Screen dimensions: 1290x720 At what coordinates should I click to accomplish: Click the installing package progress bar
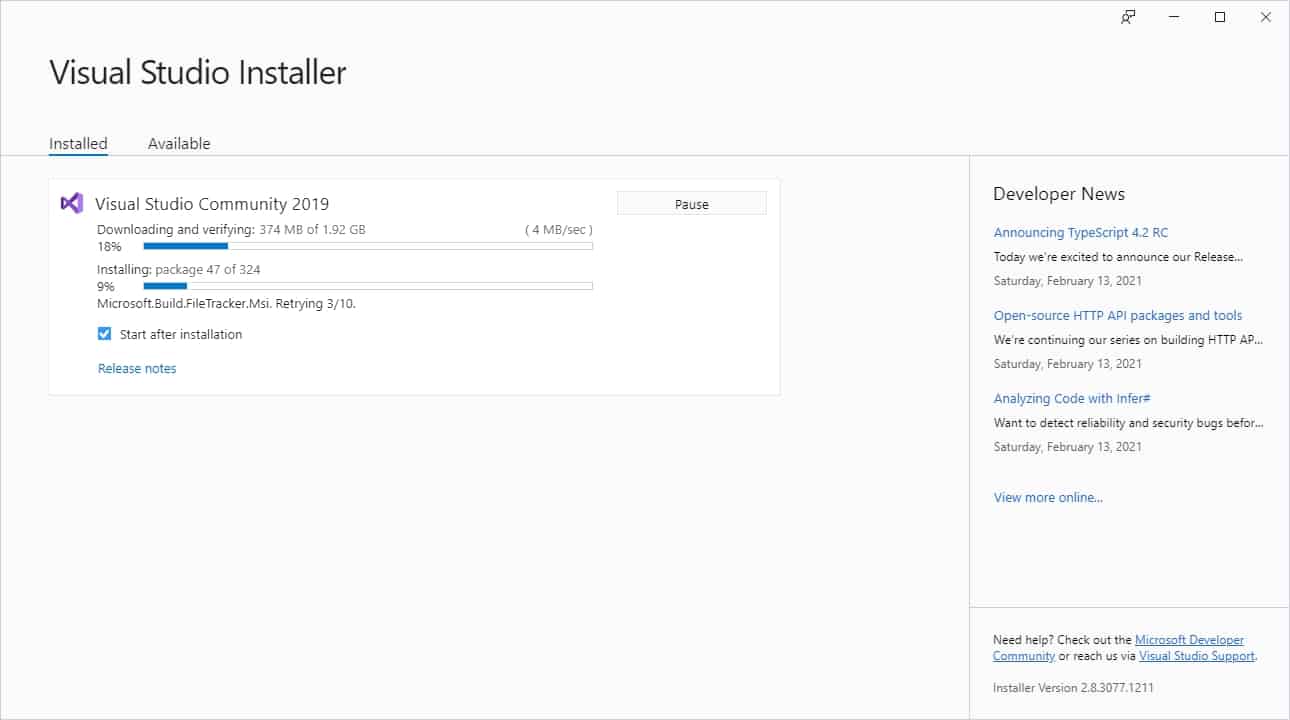pos(368,286)
